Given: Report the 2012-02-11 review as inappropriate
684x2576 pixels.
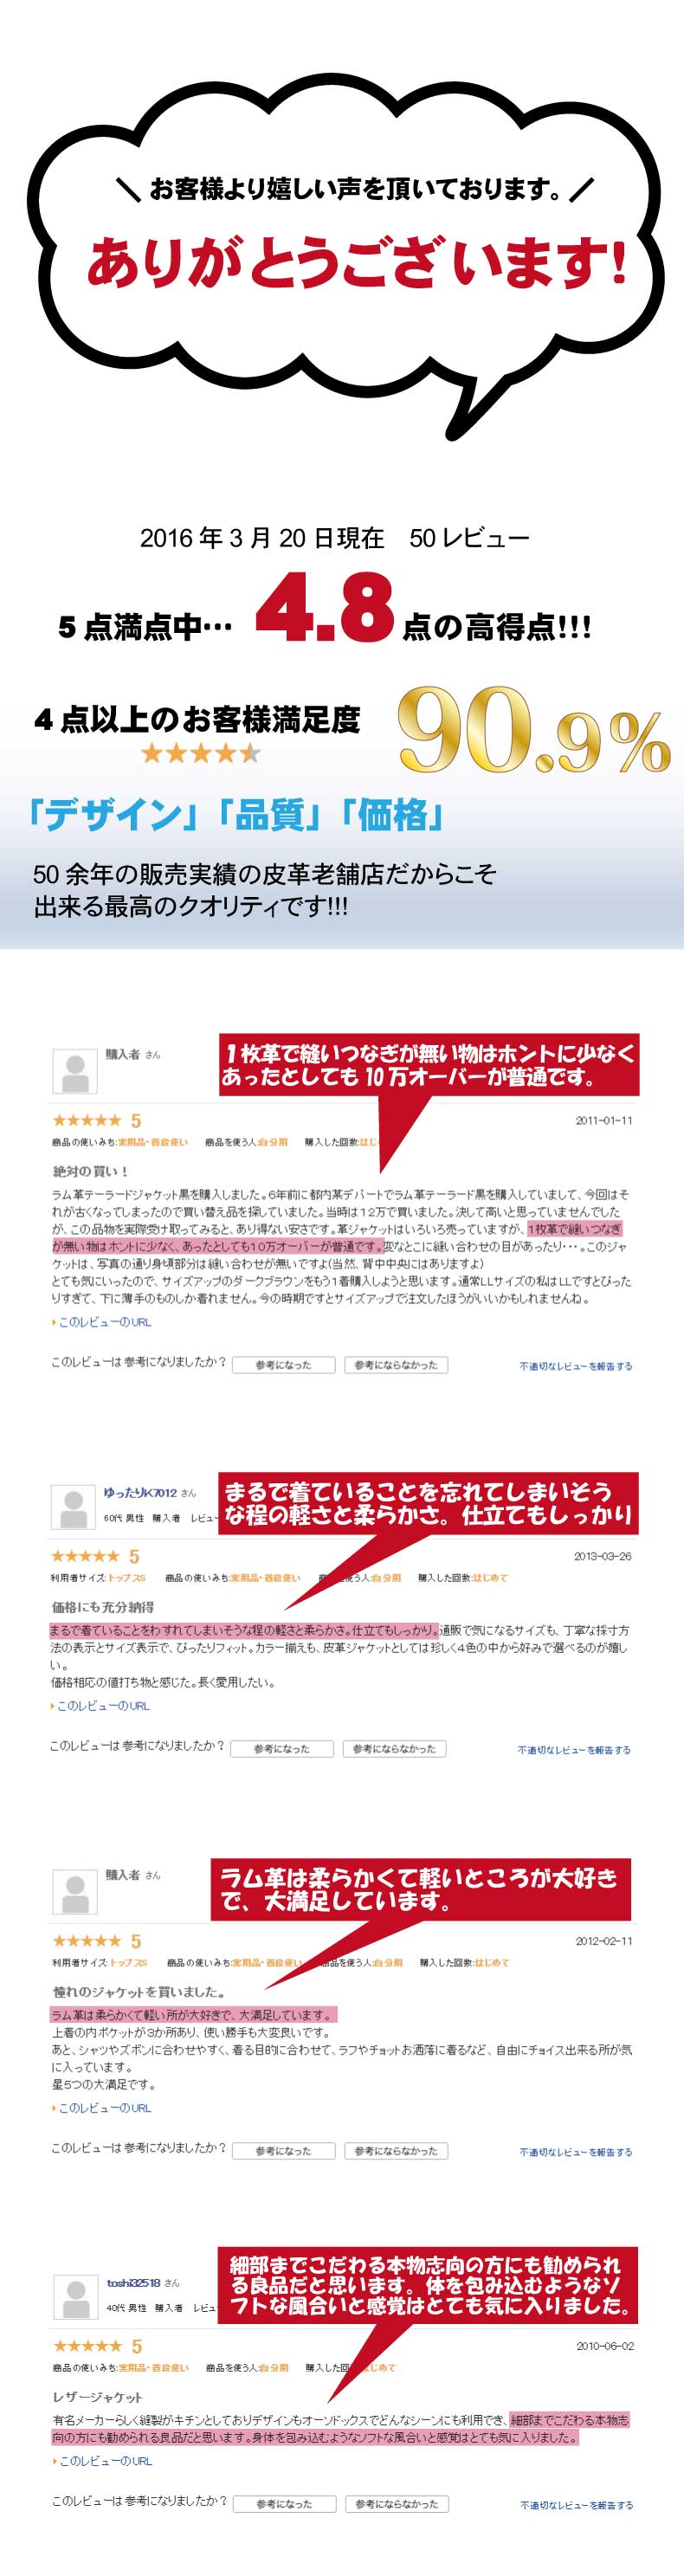Looking at the screenshot, I should point(575,2152).
